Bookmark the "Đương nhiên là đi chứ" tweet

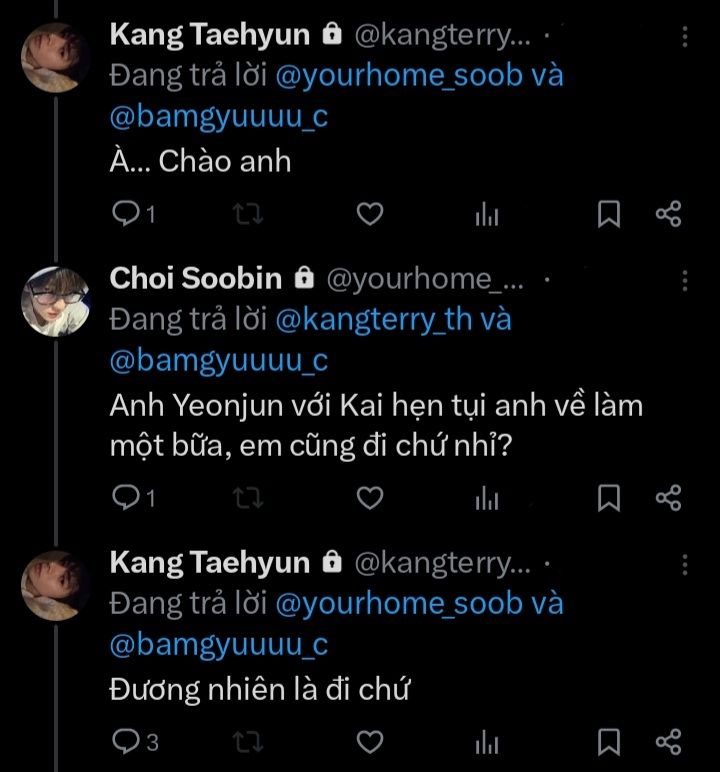(609, 741)
